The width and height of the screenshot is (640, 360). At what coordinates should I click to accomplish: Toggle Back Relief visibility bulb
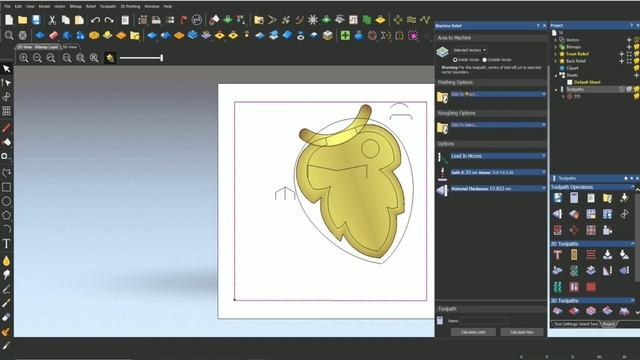tap(637, 61)
